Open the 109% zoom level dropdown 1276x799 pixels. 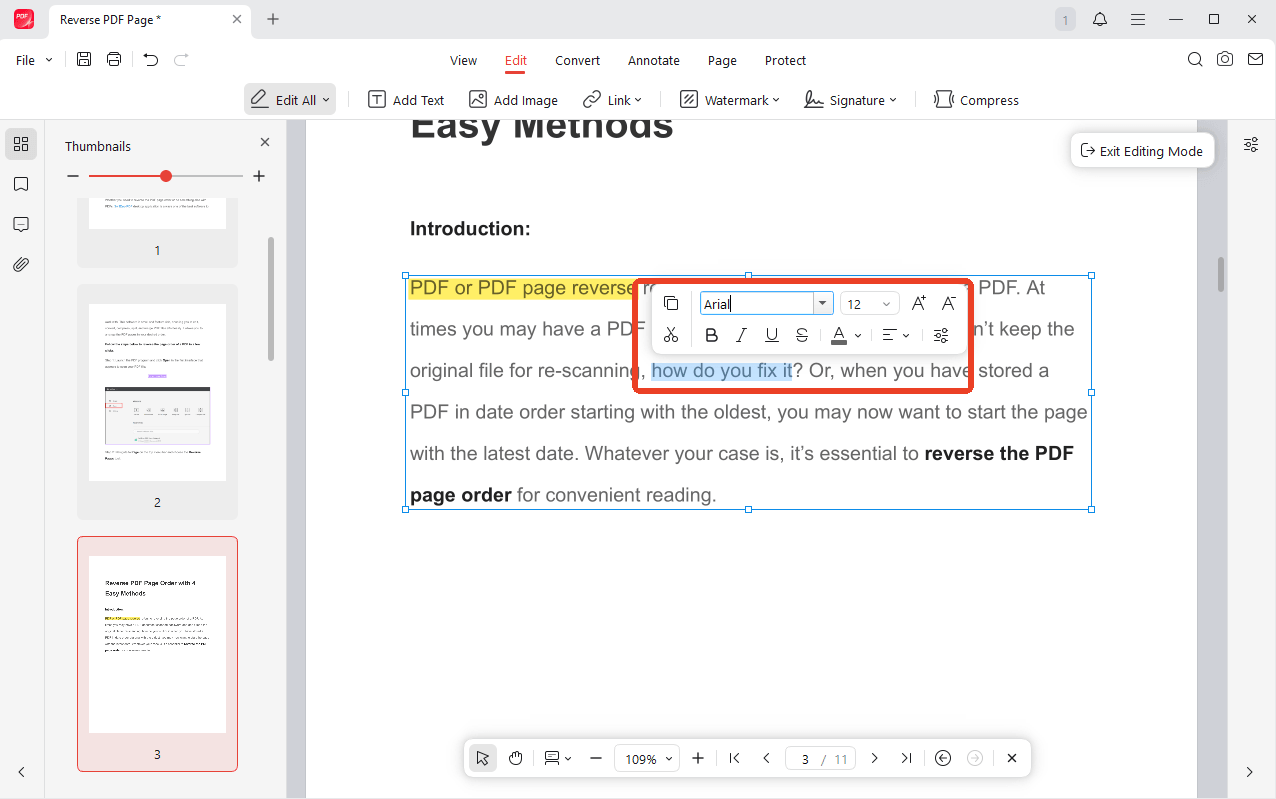click(646, 758)
